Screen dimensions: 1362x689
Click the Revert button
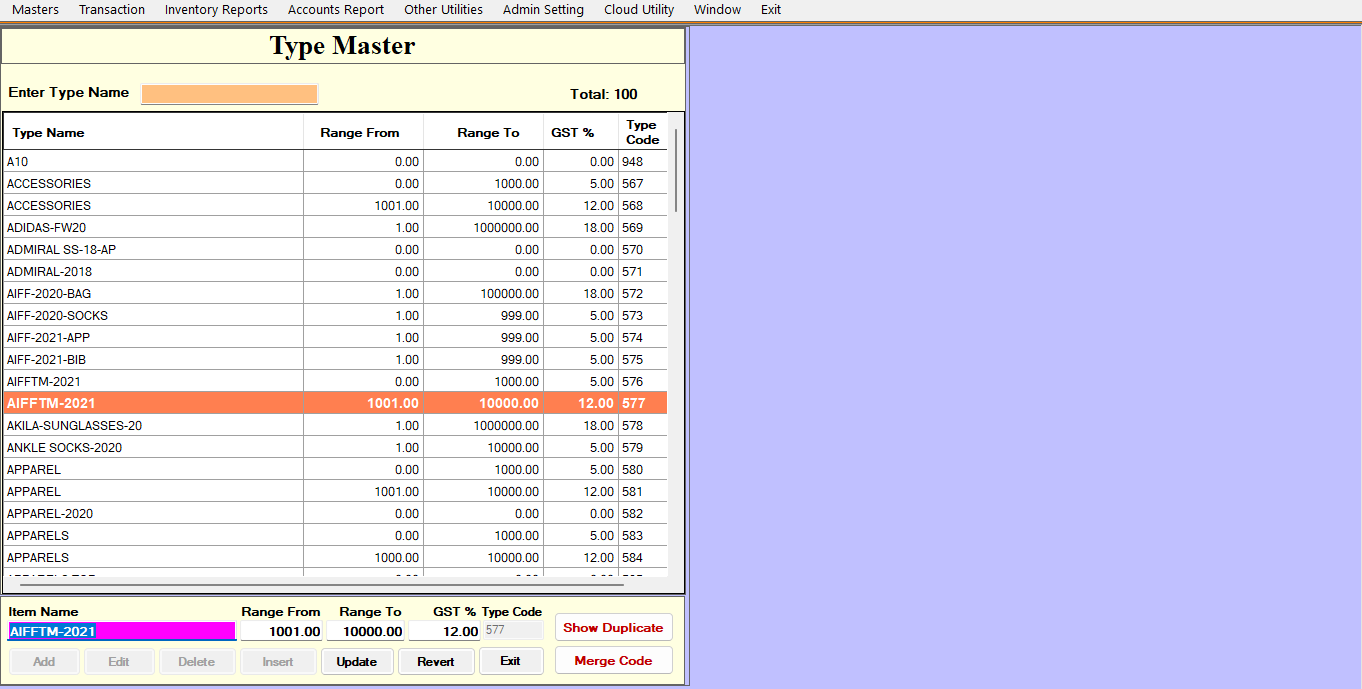coord(436,662)
